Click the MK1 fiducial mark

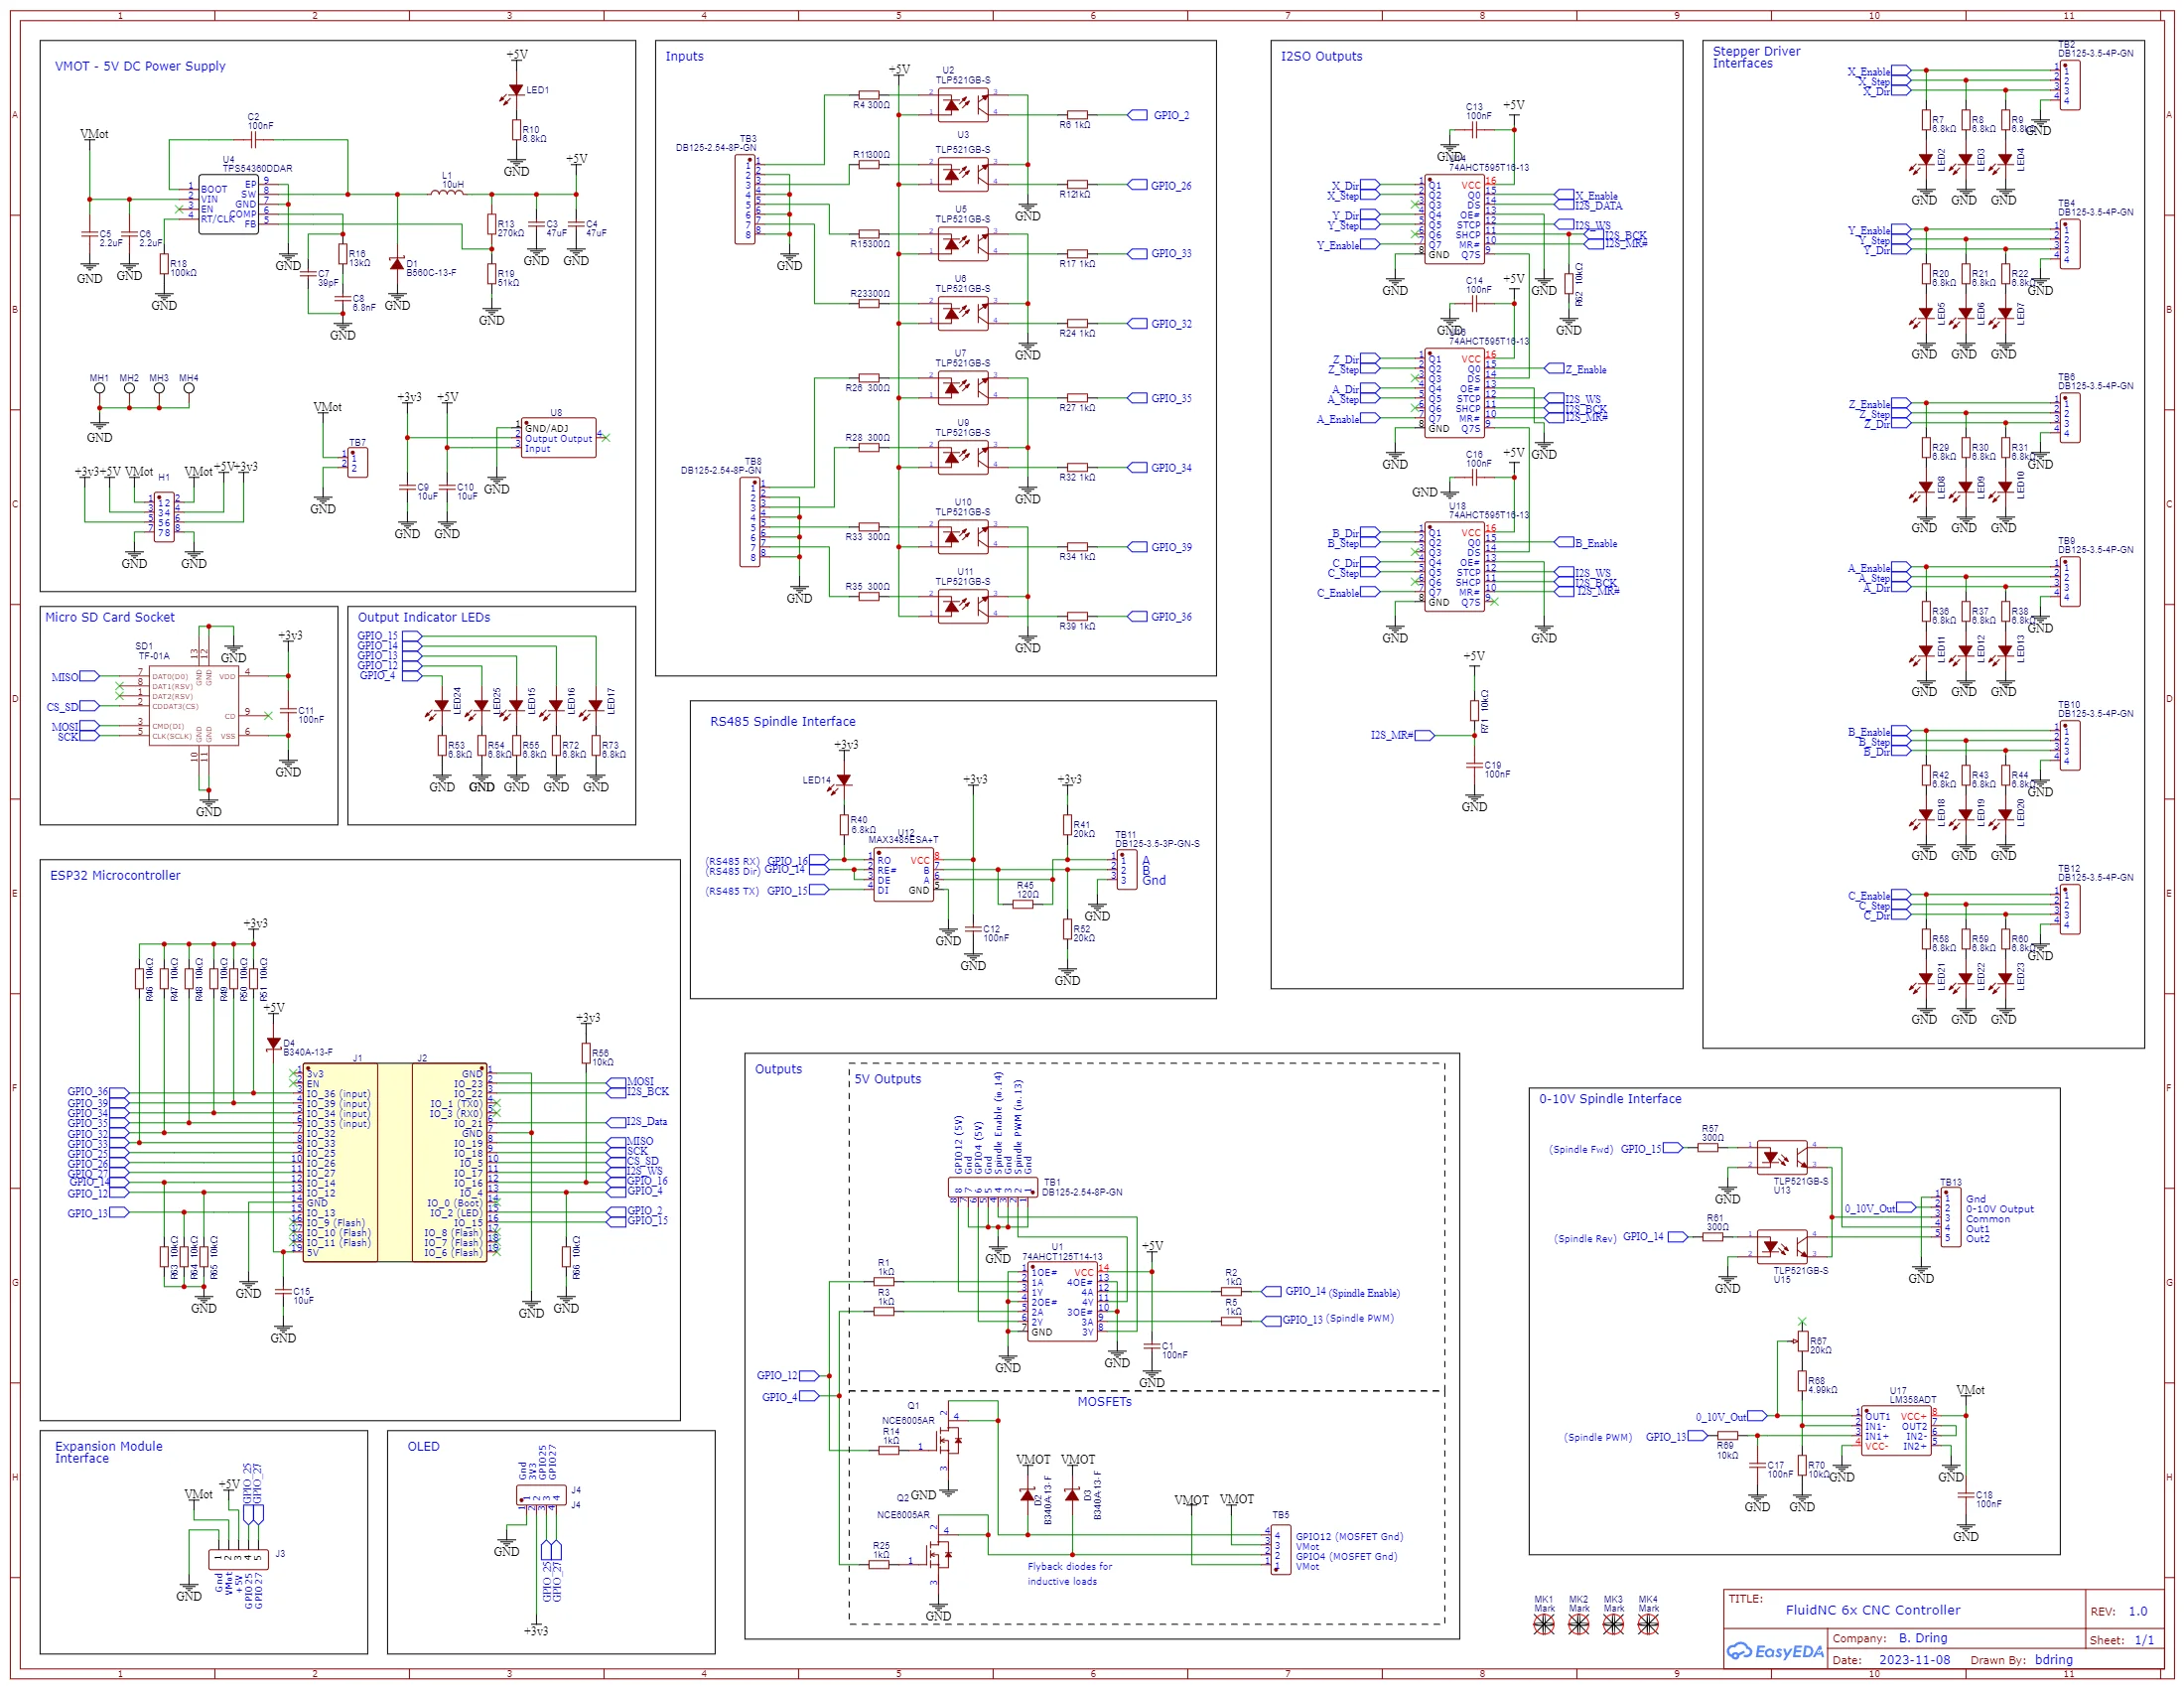(x=1545, y=1625)
